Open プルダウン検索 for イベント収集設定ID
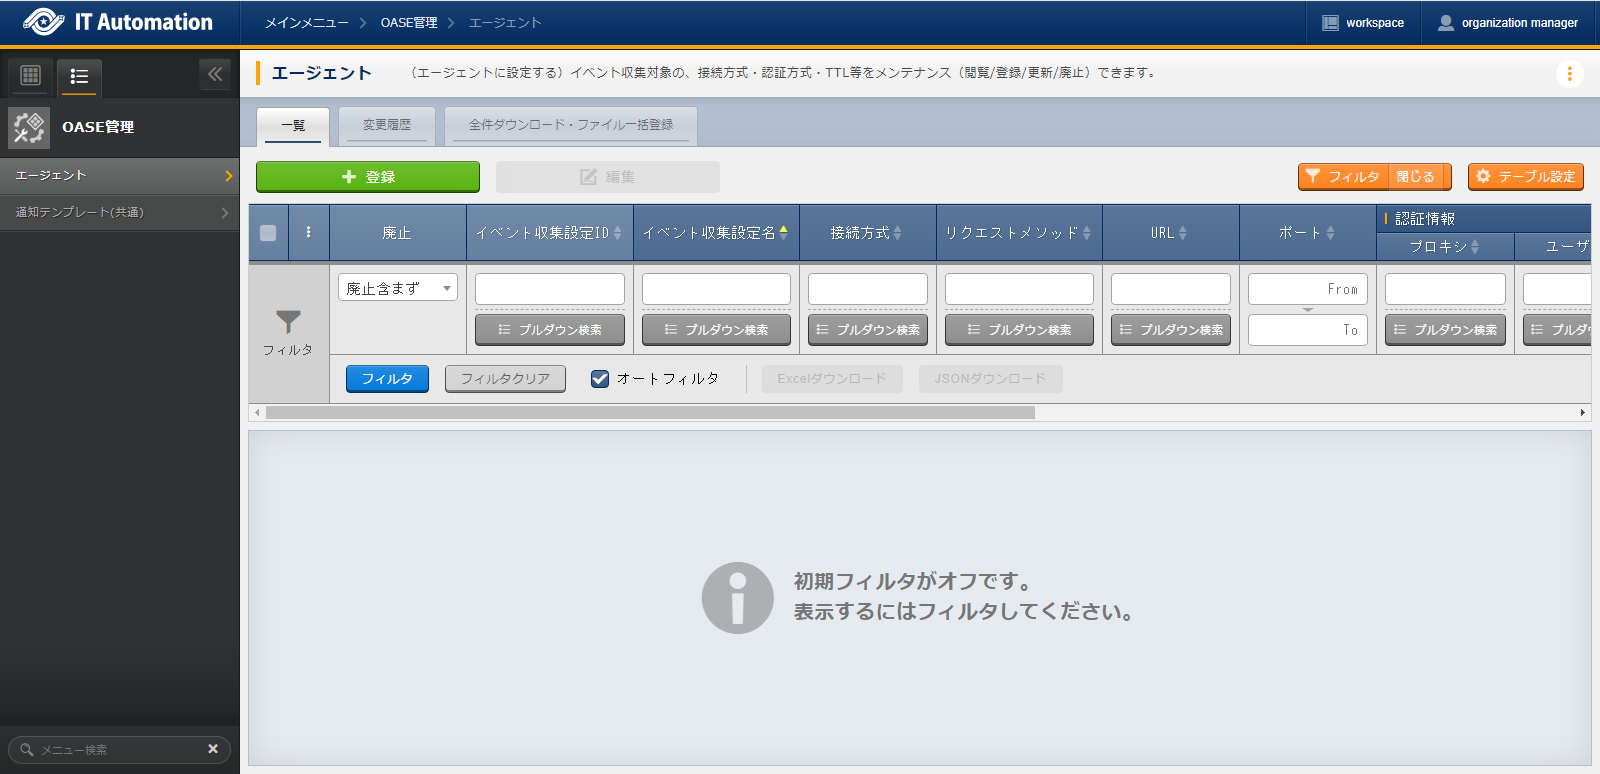 pyautogui.click(x=550, y=330)
